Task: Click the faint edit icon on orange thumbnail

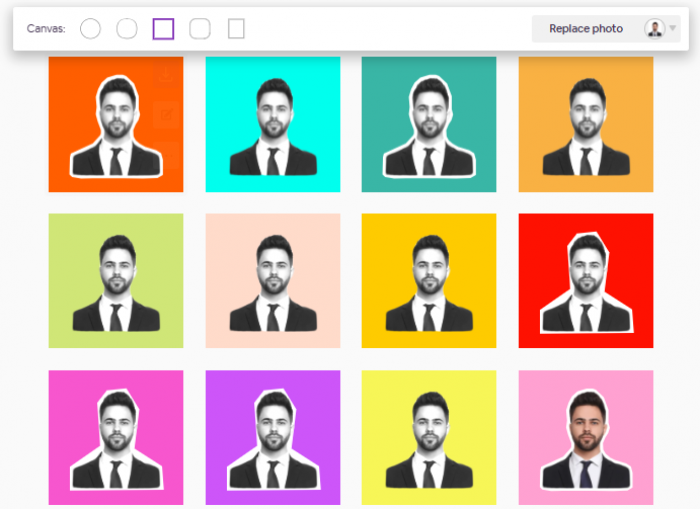Action: [167, 115]
